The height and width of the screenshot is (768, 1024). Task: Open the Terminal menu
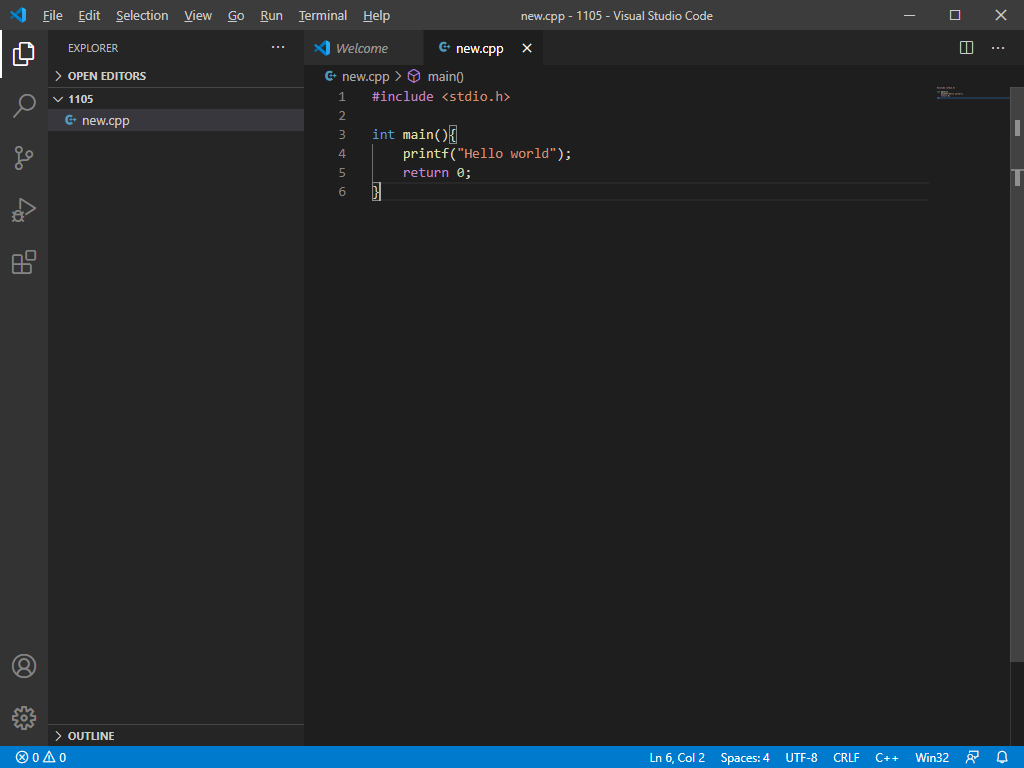coord(323,16)
